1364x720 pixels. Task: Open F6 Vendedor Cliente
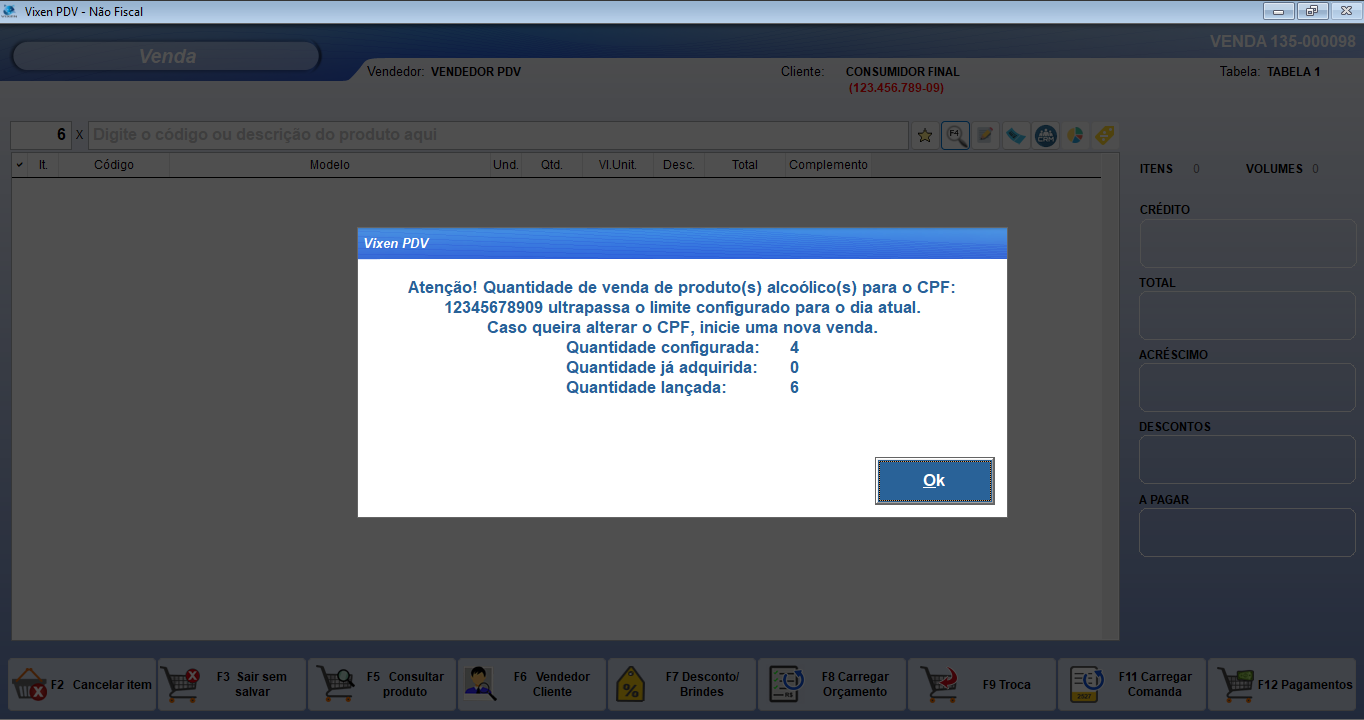tap(532, 685)
